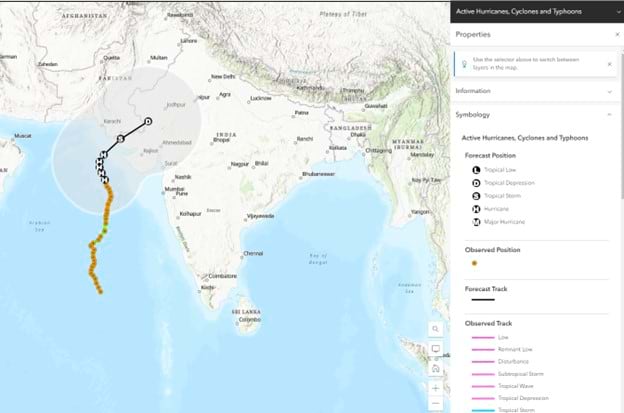Select the Properties panel heading

pyautogui.click(x=473, y=35)
